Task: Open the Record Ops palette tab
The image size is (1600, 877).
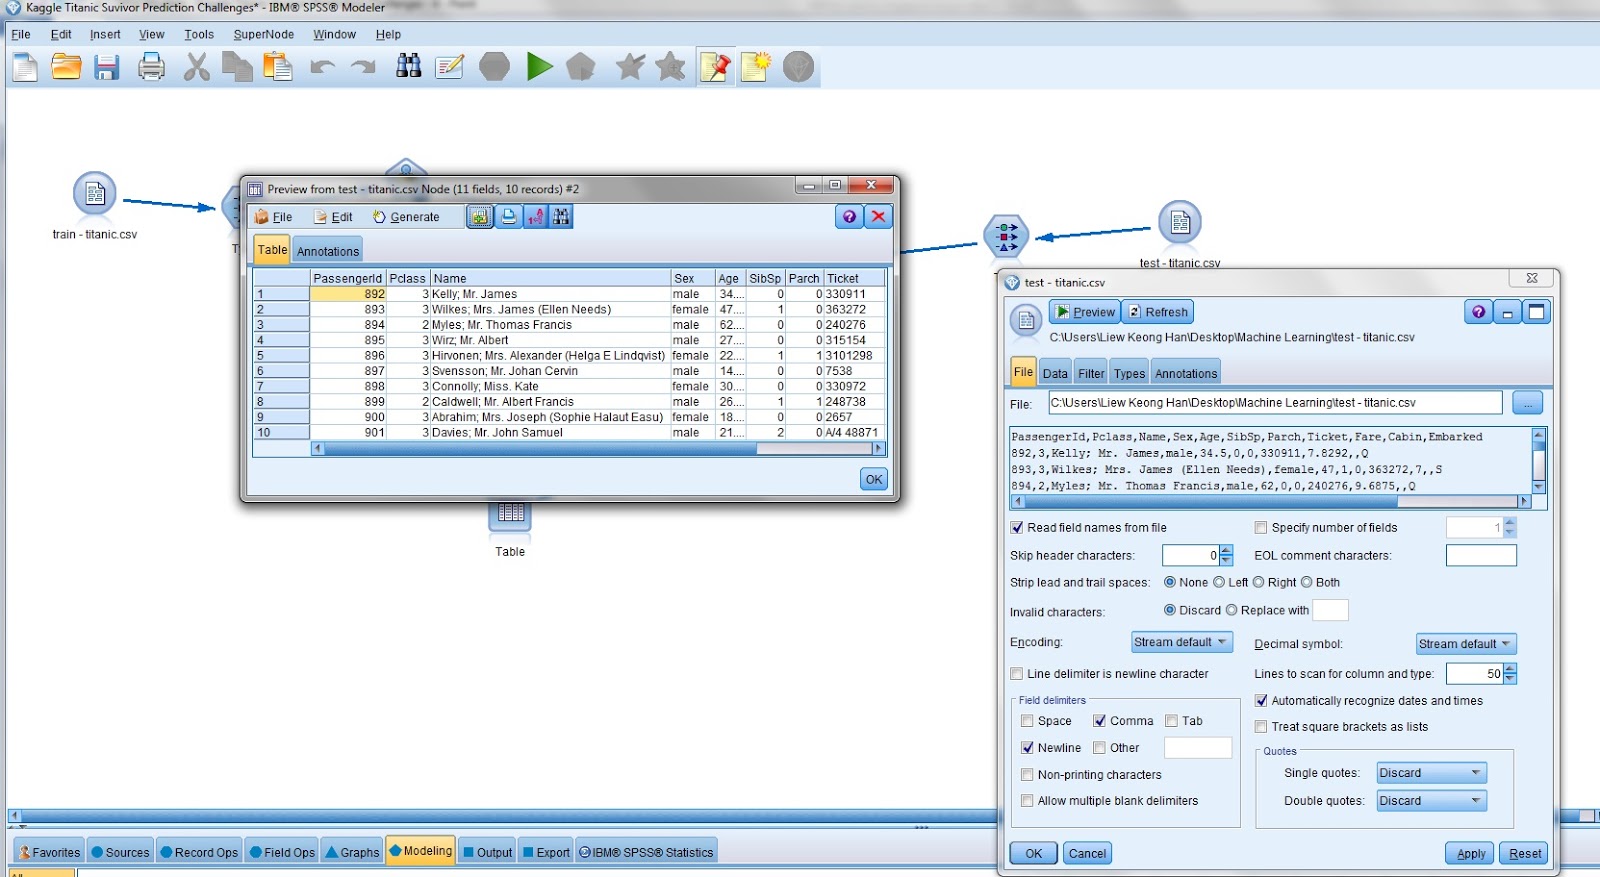Action: [x=199, y=852]
